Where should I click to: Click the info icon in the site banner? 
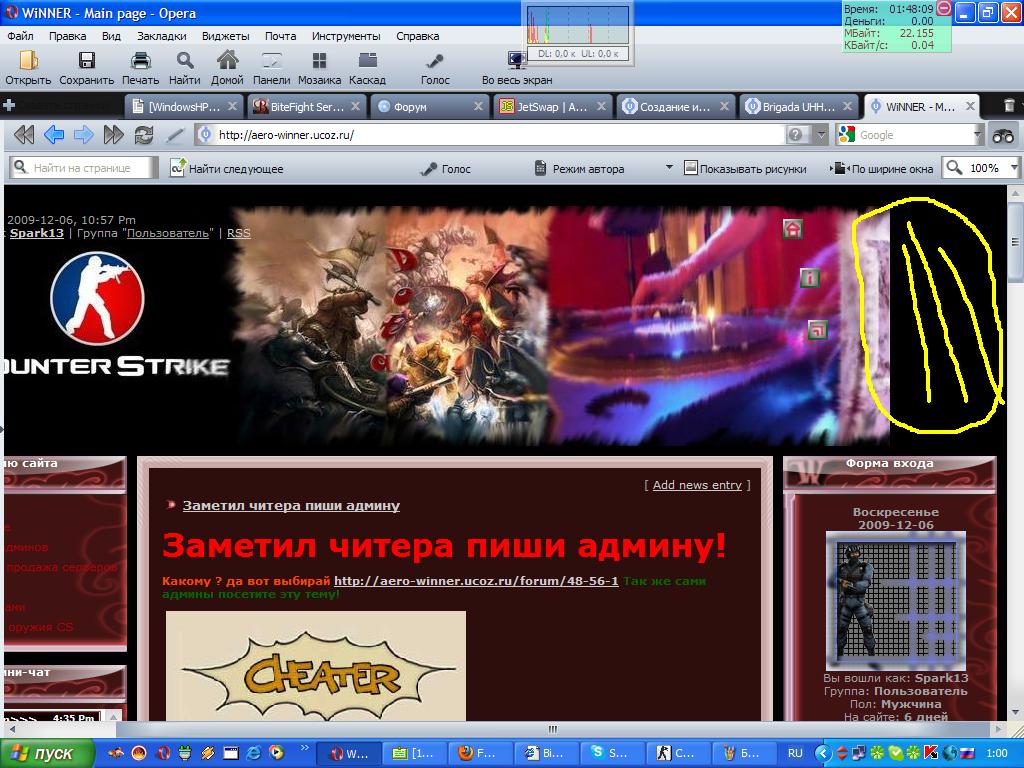[x=810, y=278]
